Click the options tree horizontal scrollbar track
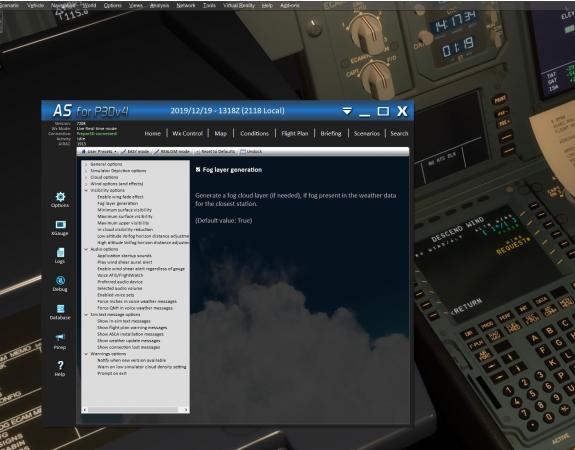Image resolution: width=575 pixels, height=450 pixels. point(135,410)
